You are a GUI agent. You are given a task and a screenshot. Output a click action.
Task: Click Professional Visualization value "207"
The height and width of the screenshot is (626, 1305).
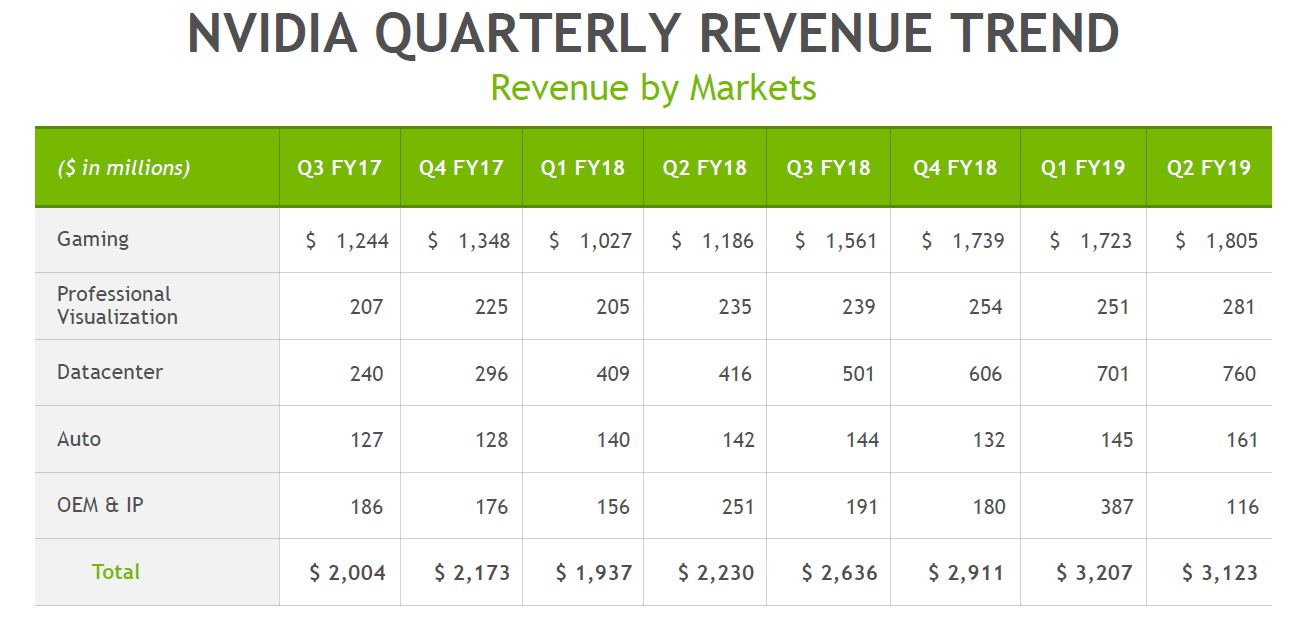[367, 307]
